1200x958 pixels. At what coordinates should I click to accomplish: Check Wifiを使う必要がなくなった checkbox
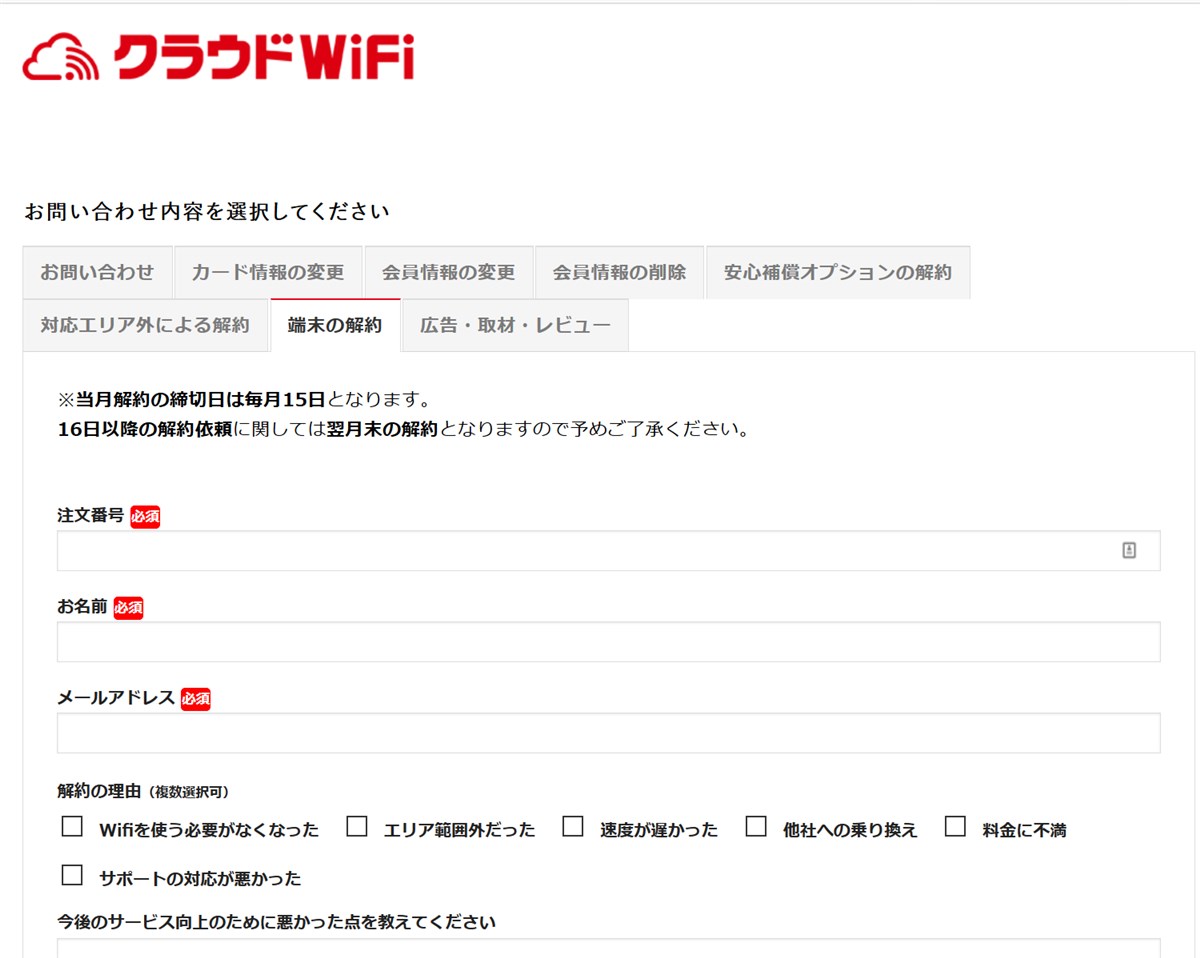point(72,827)
